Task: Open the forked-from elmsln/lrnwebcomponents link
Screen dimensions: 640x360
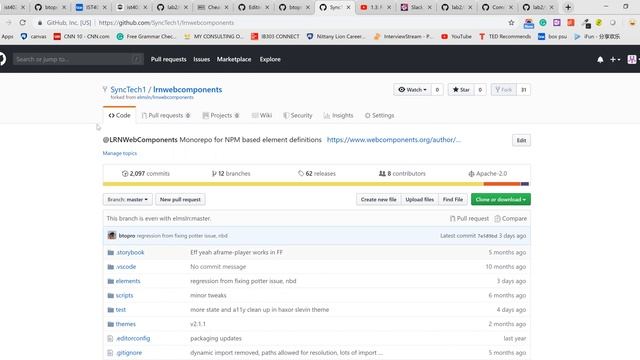Action: click(x=165, y=98)
